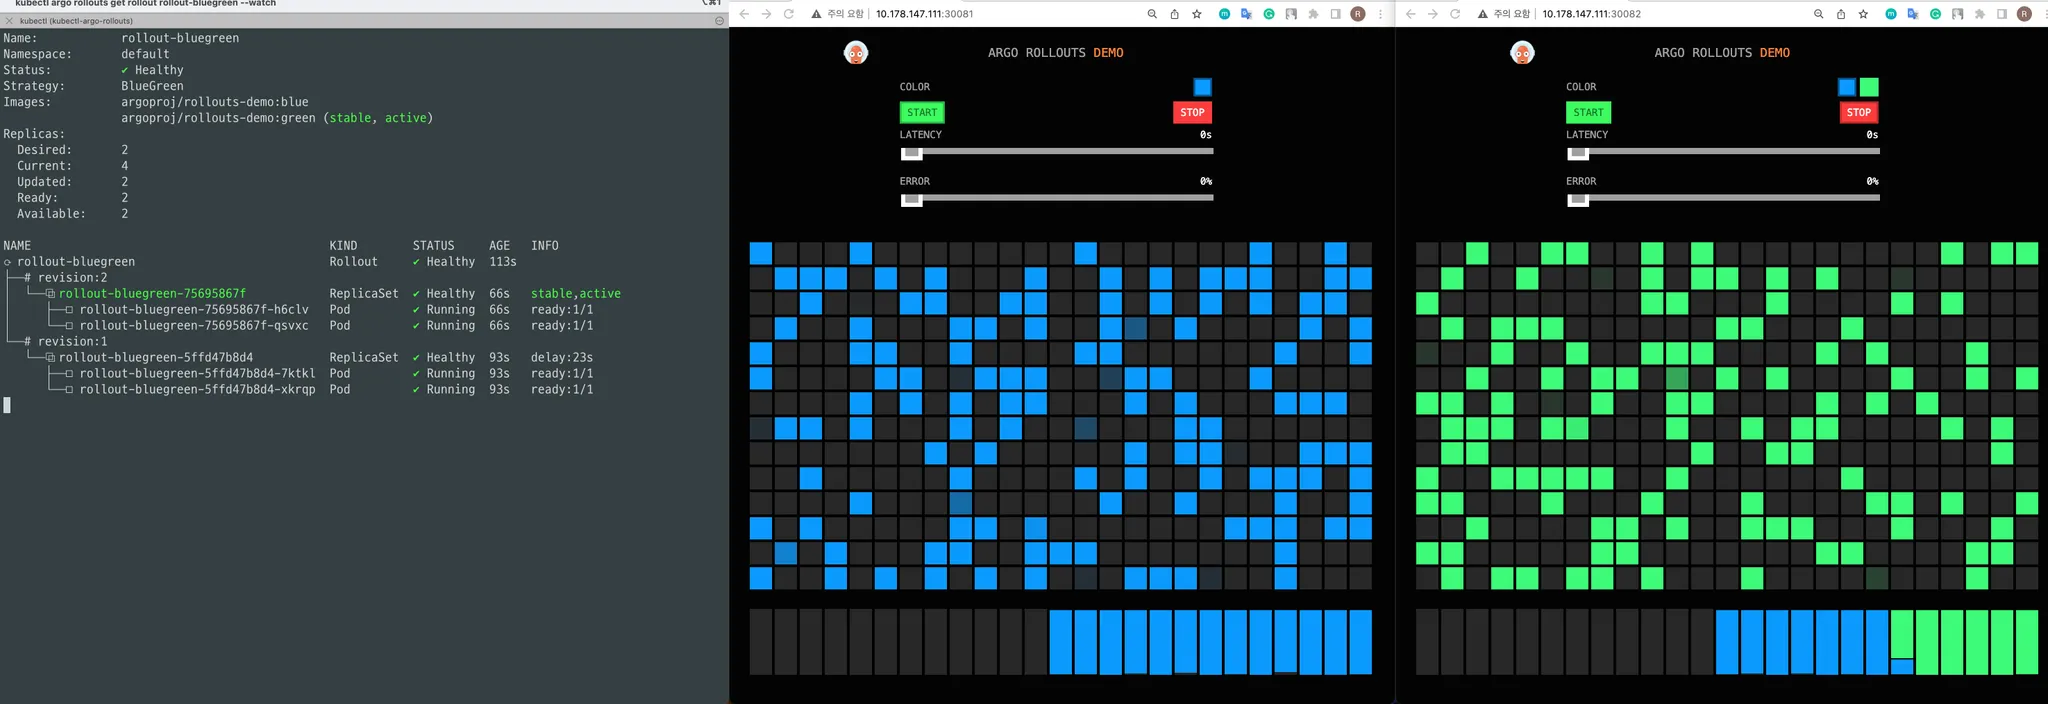The width and height of the screenshot is (2048, 704).
Task: Click the rollout-bluegreen Rollout row in terminal
Action: click(x=260, y=262)
